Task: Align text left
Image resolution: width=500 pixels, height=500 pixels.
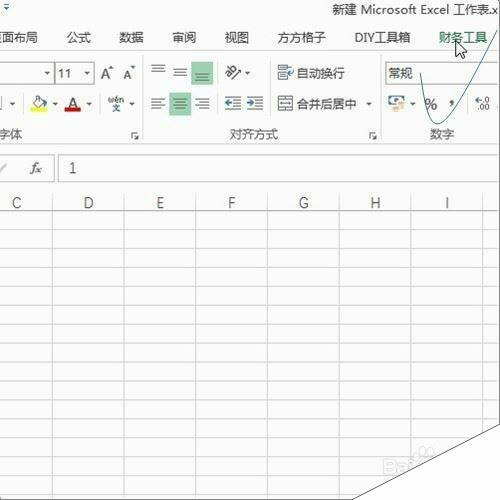Action: pyautogui.click(x=158, y=104)
